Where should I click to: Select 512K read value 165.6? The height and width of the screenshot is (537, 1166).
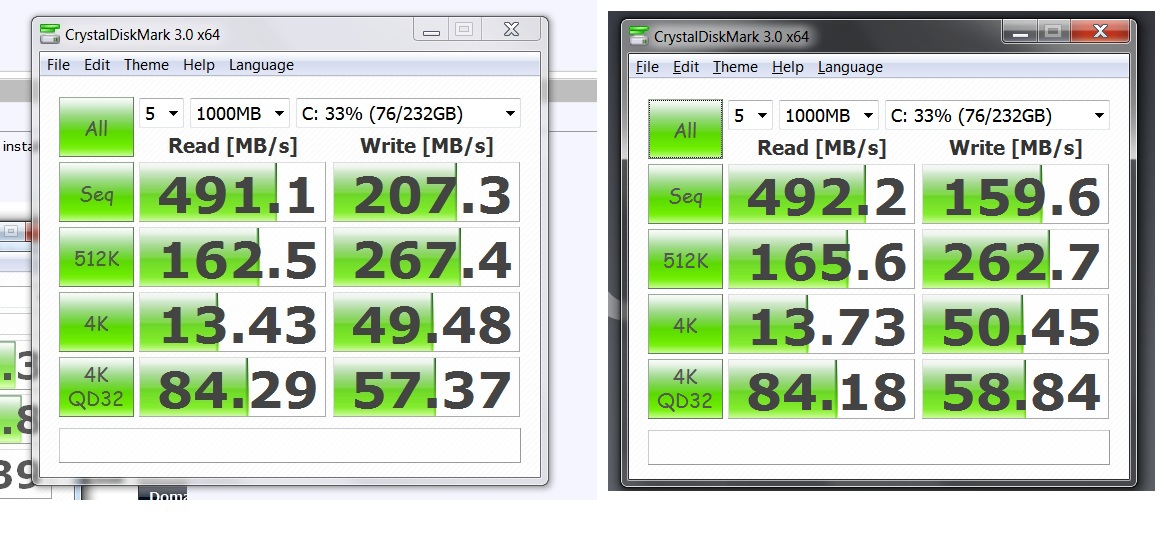click(821, 259)
